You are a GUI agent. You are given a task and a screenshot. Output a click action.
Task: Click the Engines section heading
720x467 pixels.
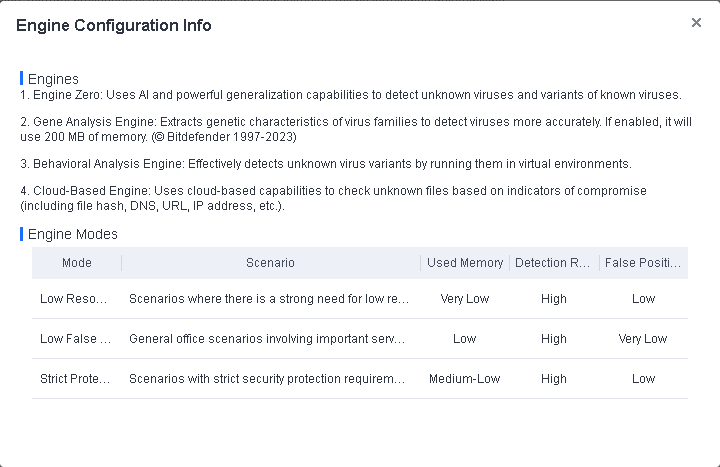click(x=53, y=79)
